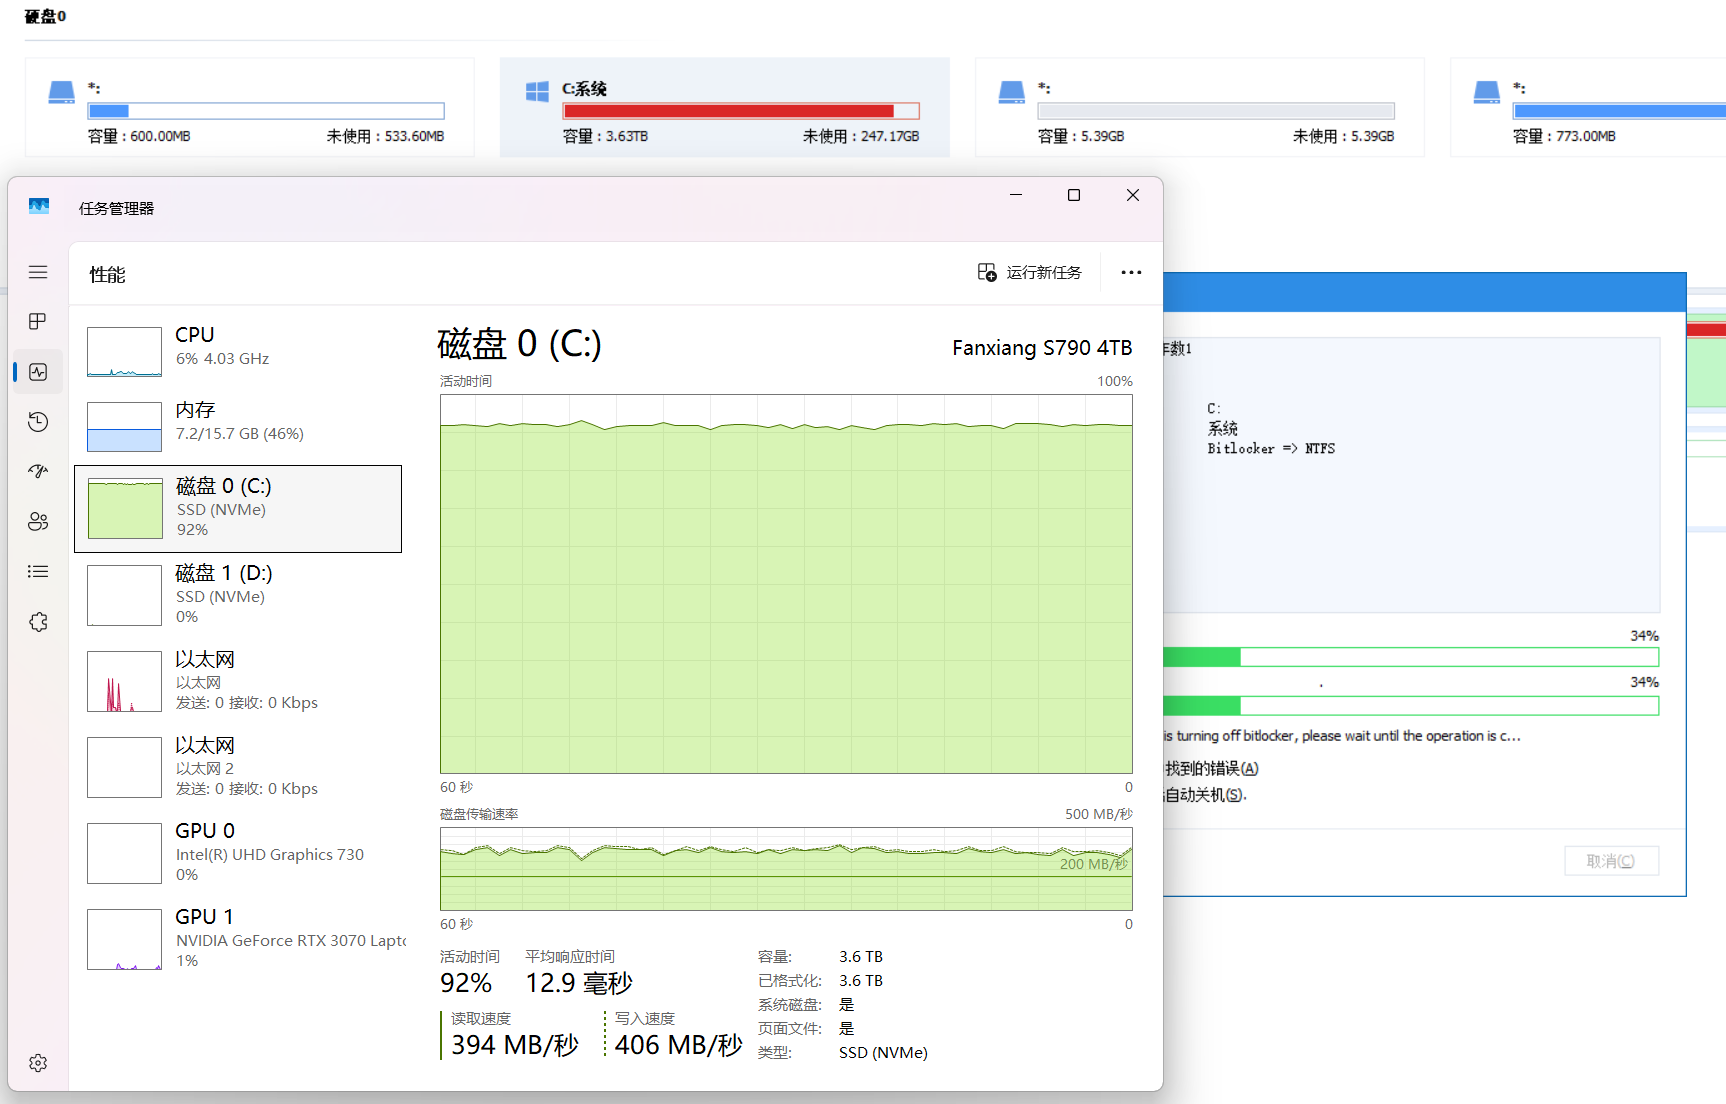Click the 5.39GB partition usage bar
The width and height of the screenshot is (1726, 1104).
pyautogui.click(x=1216, y=111)
